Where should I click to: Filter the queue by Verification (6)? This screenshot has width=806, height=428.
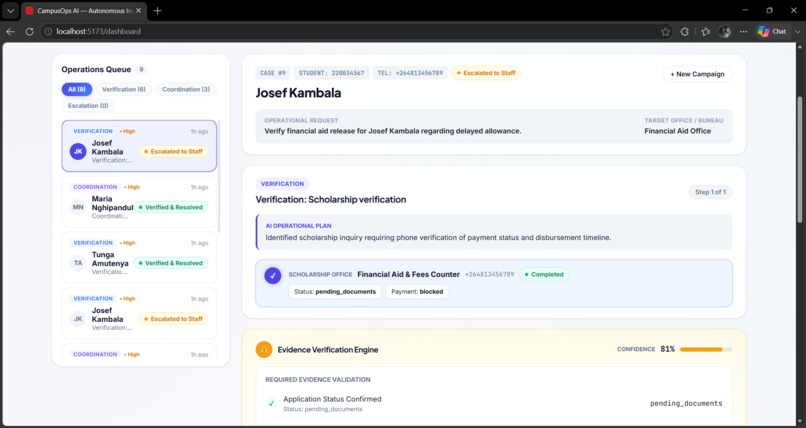coord(124,89)
